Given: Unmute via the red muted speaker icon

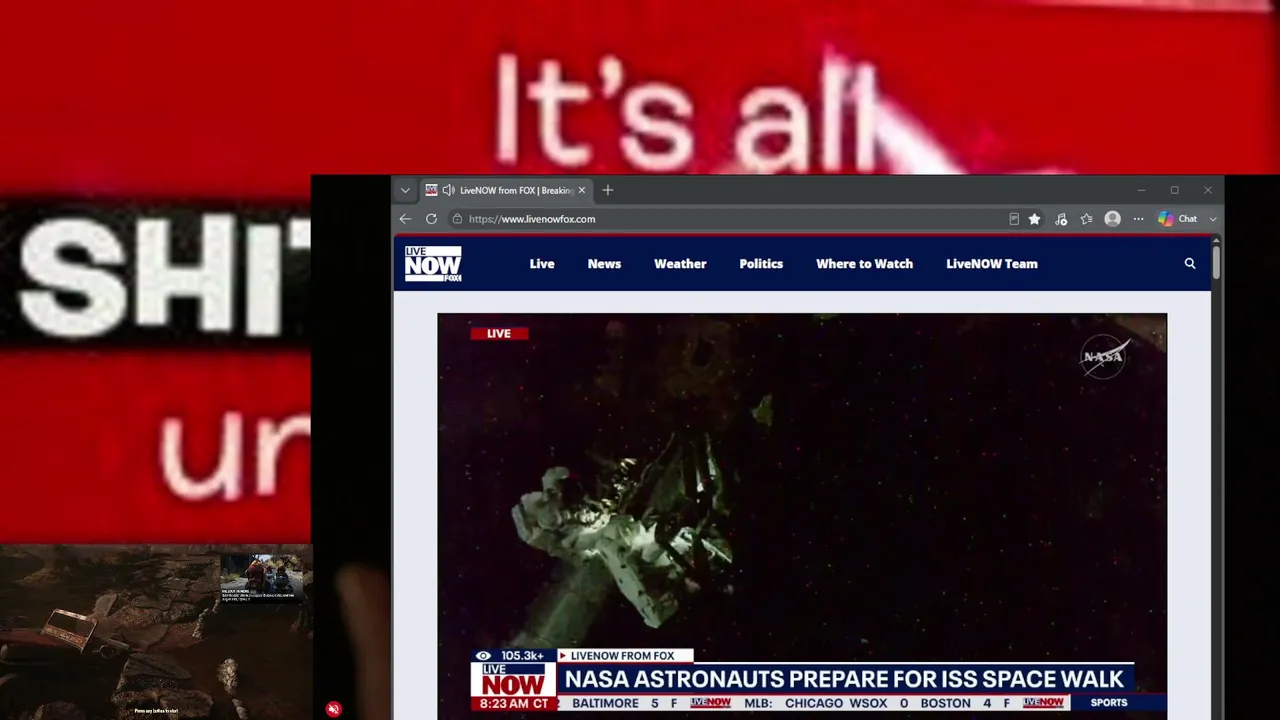Looking at the screenshot, I should coord(334,709).
